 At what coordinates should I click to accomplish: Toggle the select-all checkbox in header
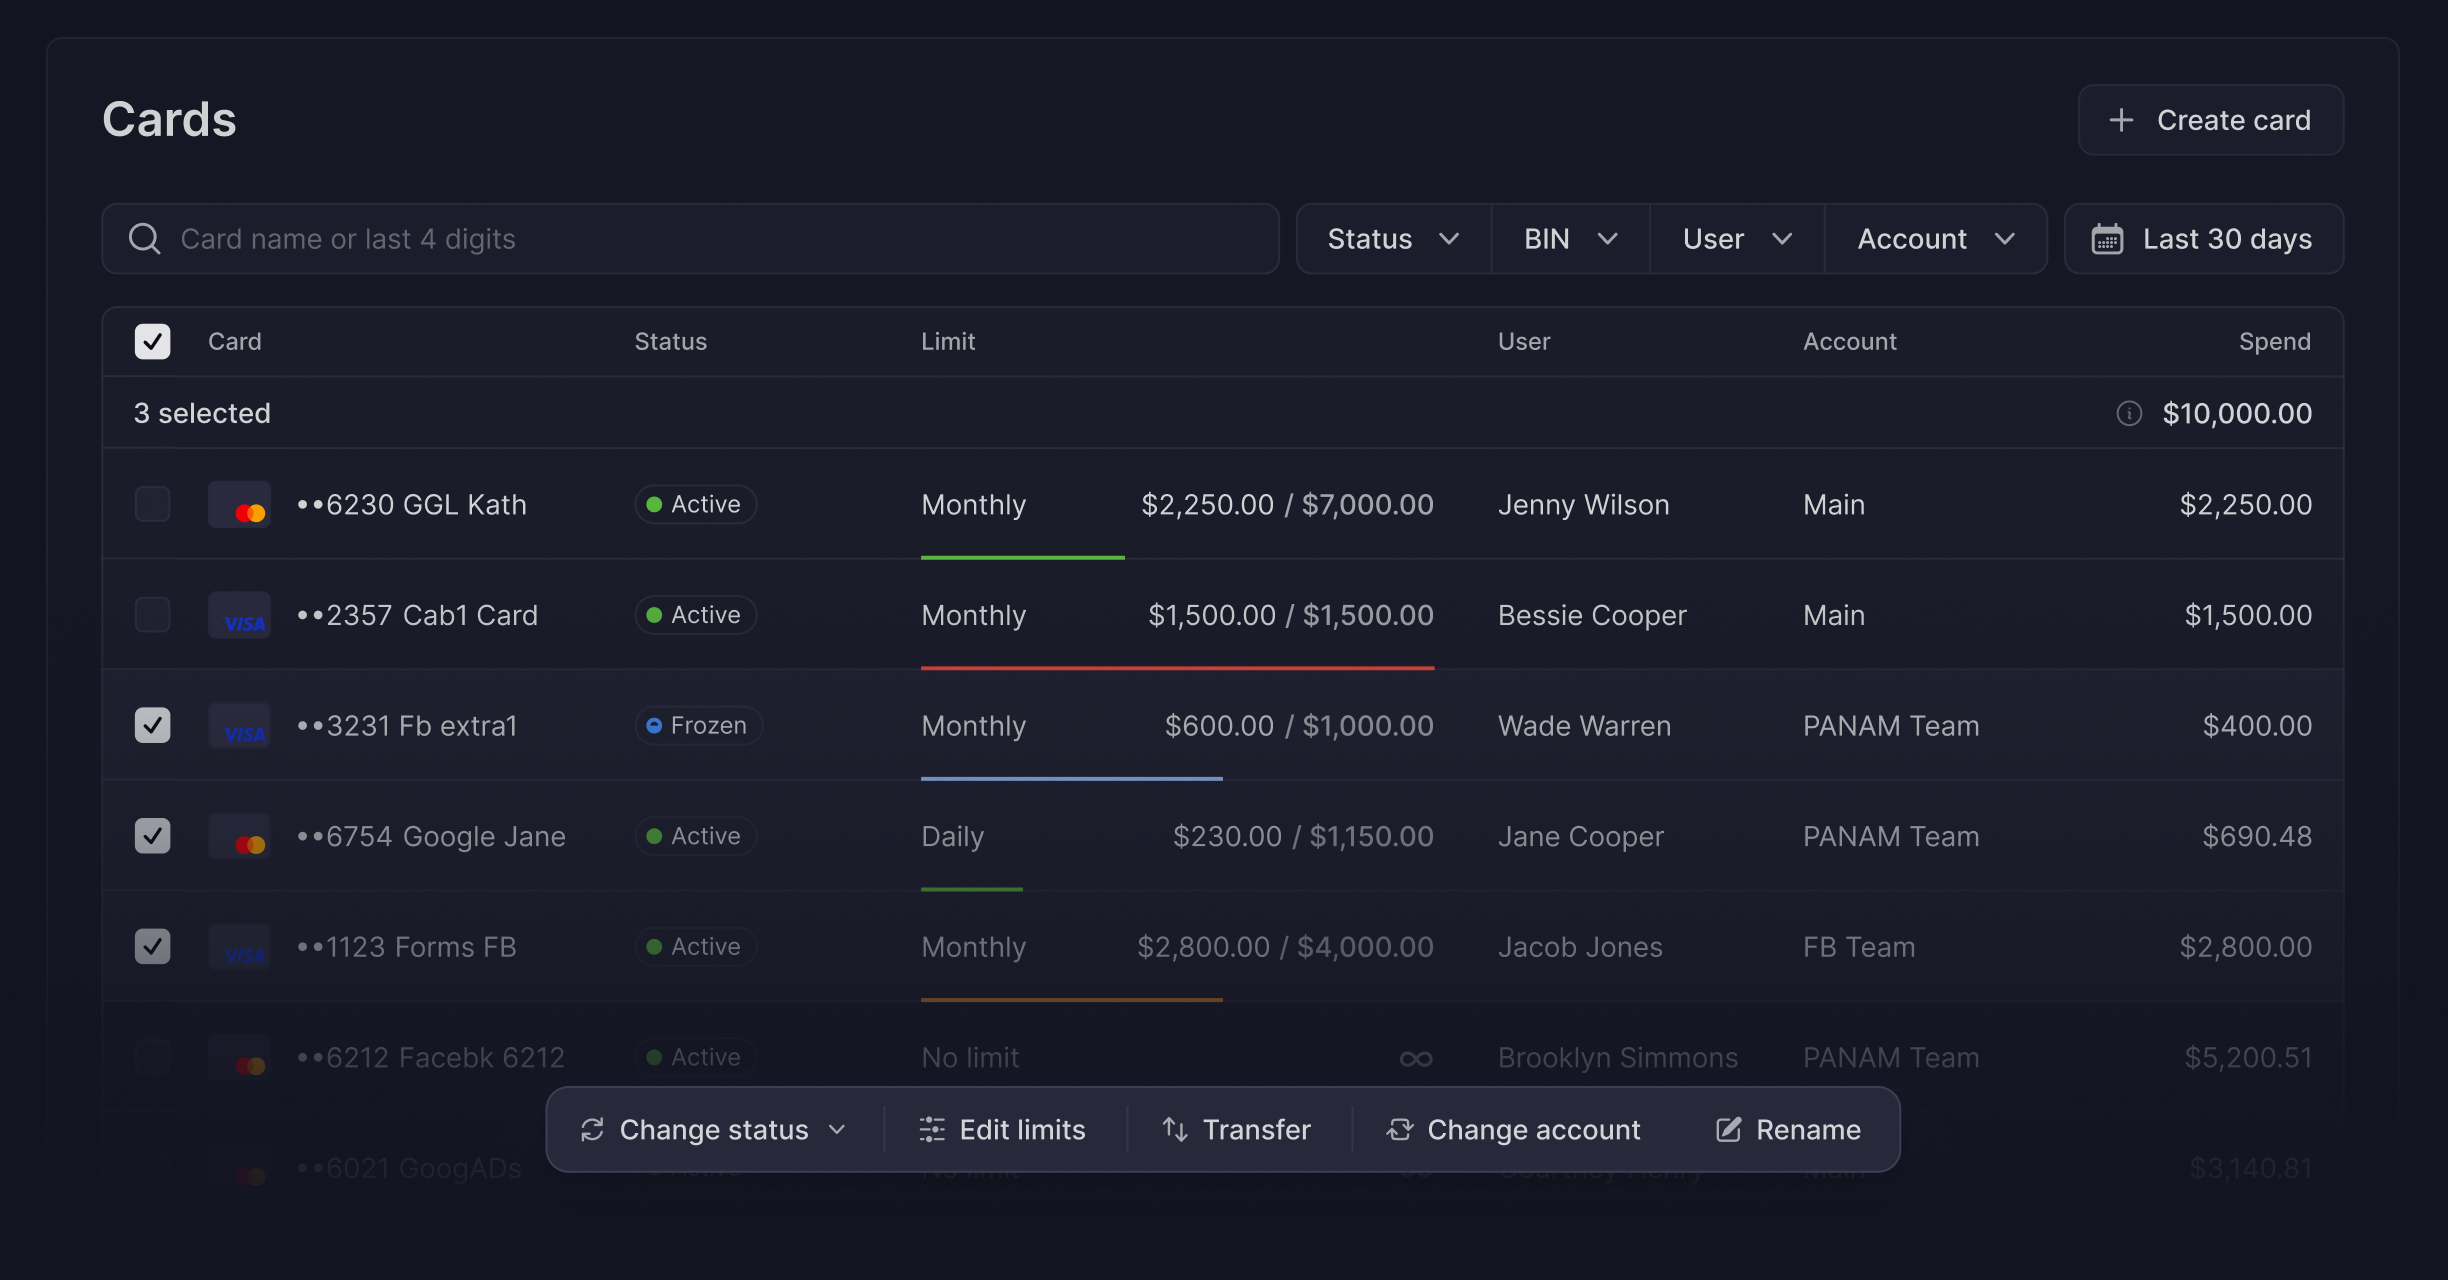[x=153, y=342]
